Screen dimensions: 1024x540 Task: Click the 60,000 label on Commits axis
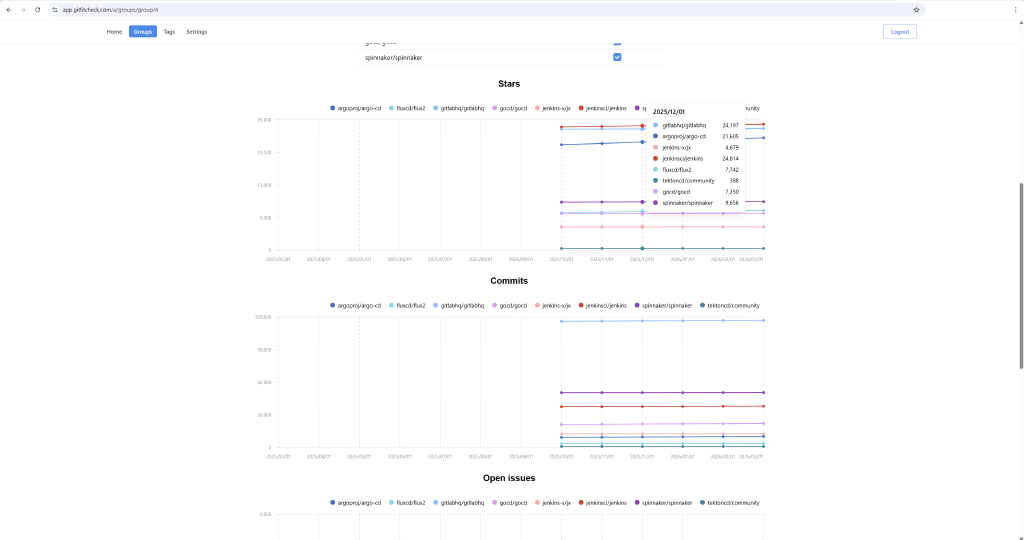264,383
